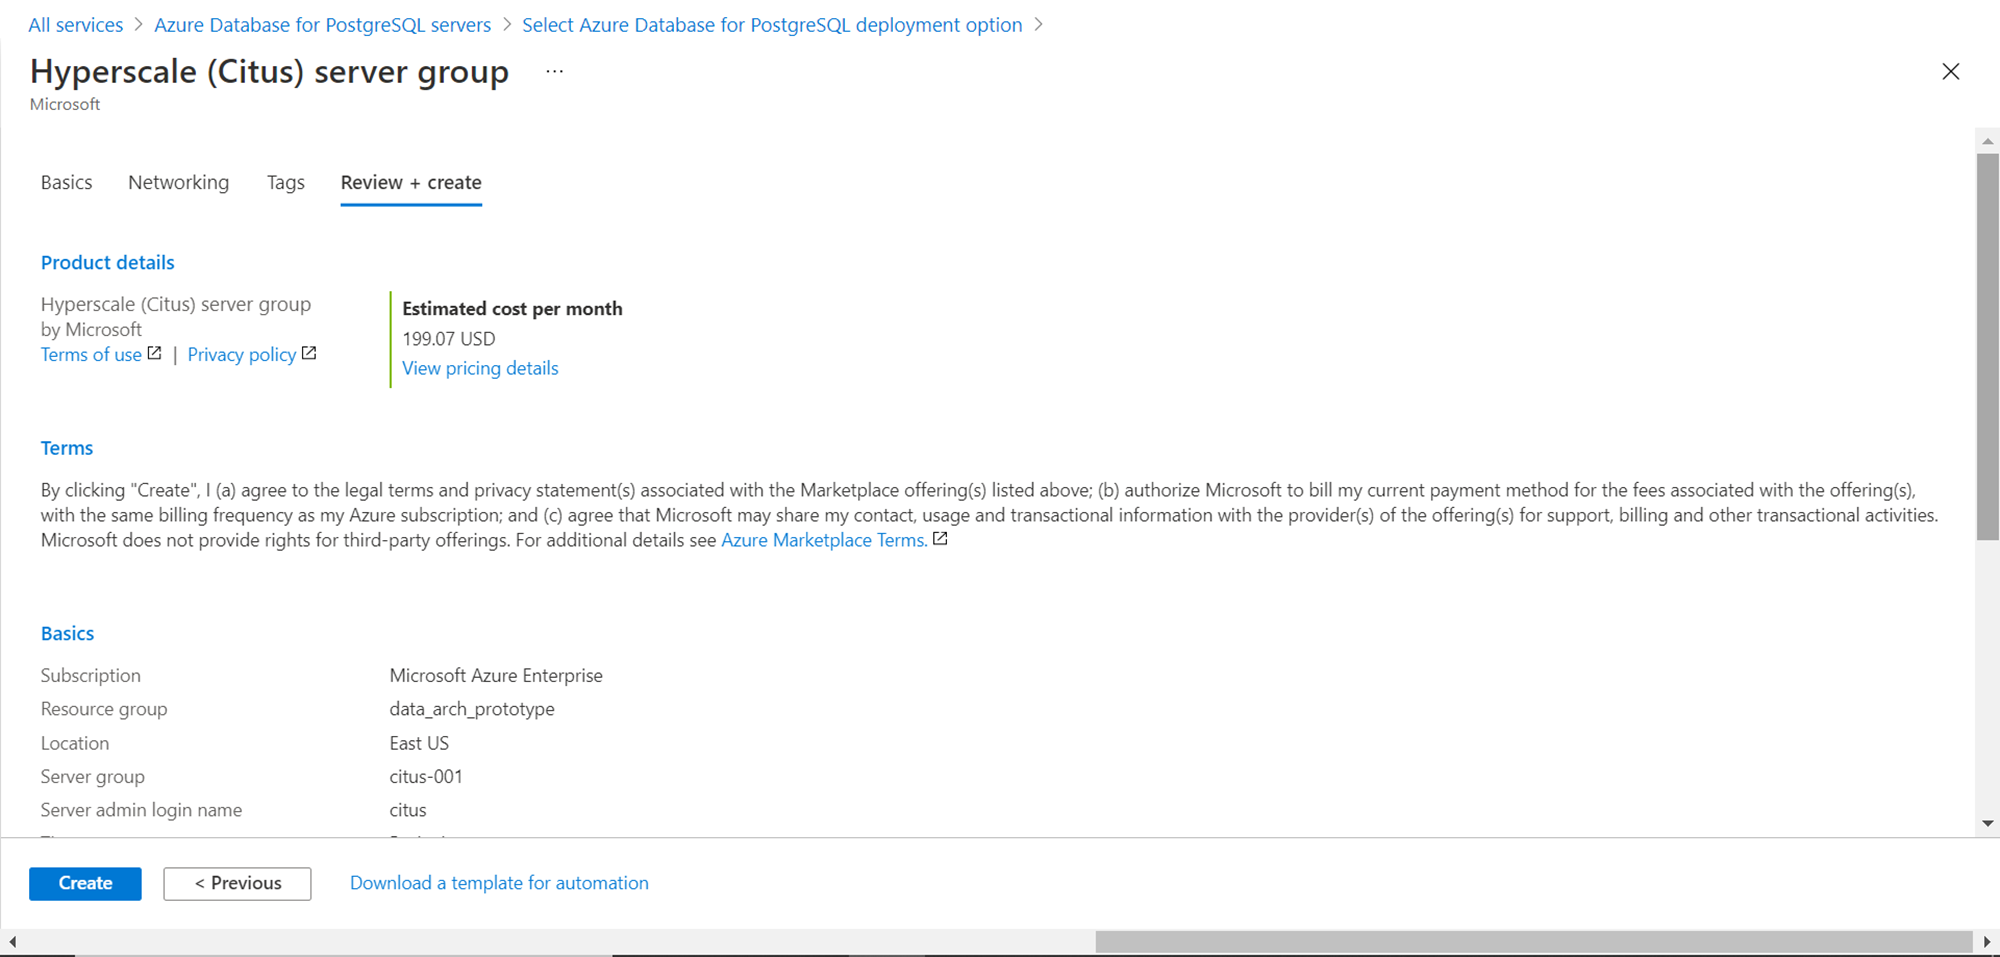Open the ellipsis more options menu
Viewport: 2000px width, 957px height.
(555, 72)
